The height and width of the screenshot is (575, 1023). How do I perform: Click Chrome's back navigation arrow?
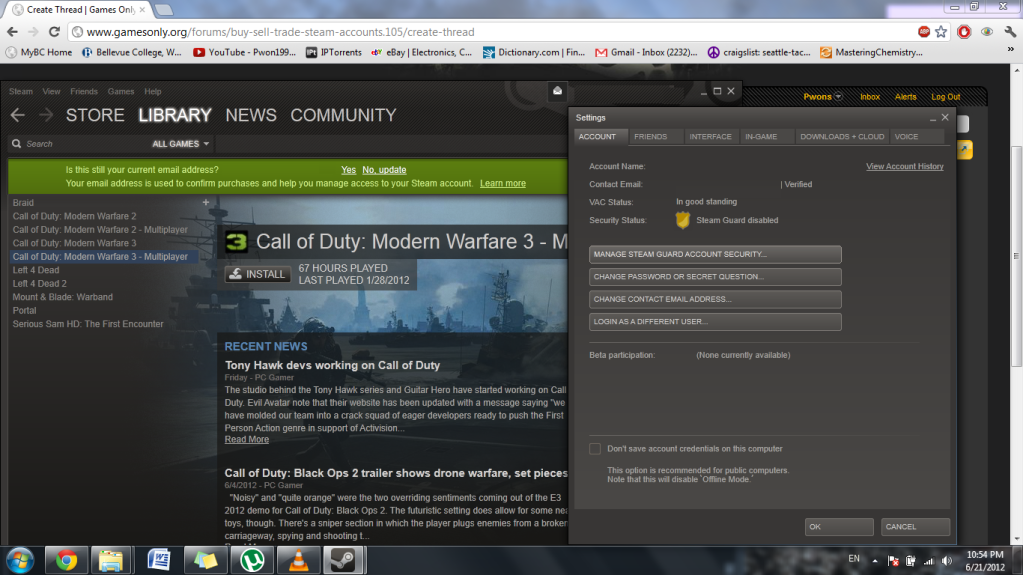coord(12,31)
